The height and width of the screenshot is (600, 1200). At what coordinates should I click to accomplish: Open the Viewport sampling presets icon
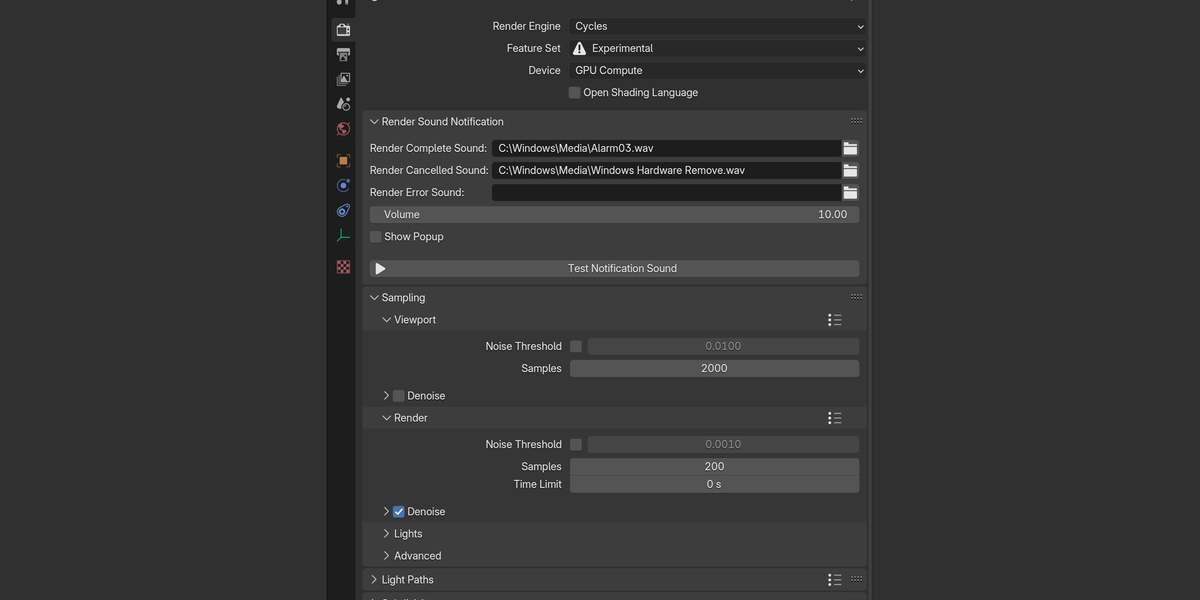tap(835, 320)
